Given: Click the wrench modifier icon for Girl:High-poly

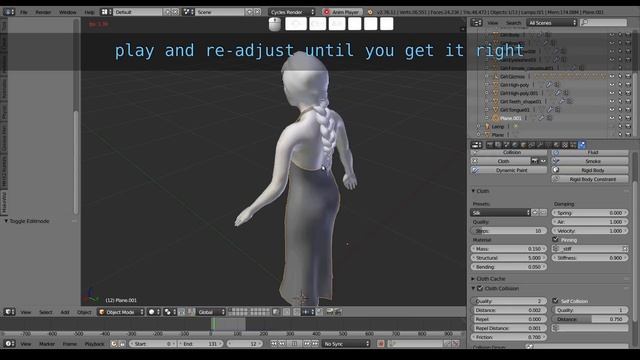Looking at the screenshot, I should (549, 85).
